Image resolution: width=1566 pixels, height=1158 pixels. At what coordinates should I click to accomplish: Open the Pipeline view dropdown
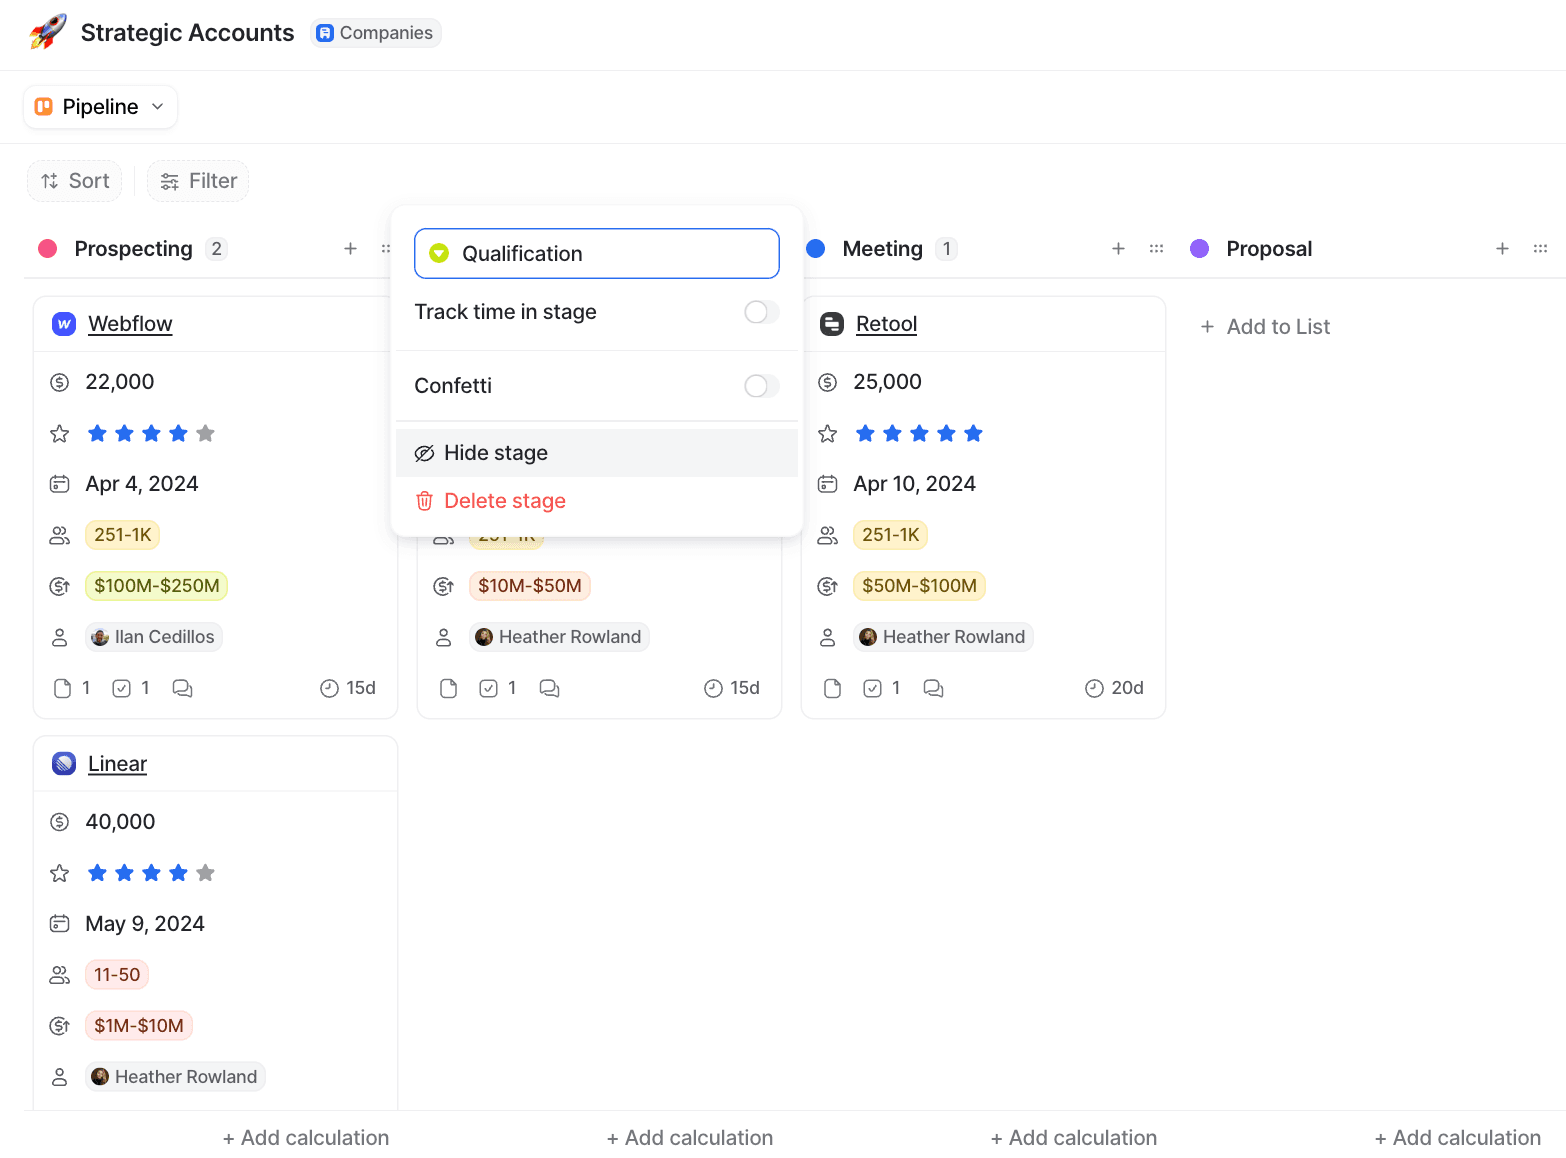click(x=100, y=107)
